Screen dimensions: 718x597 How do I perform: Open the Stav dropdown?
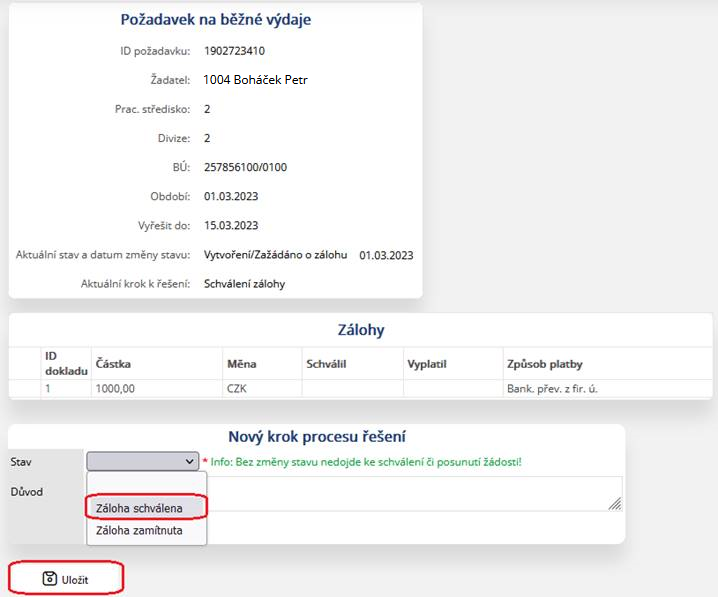tap(142, 461)
